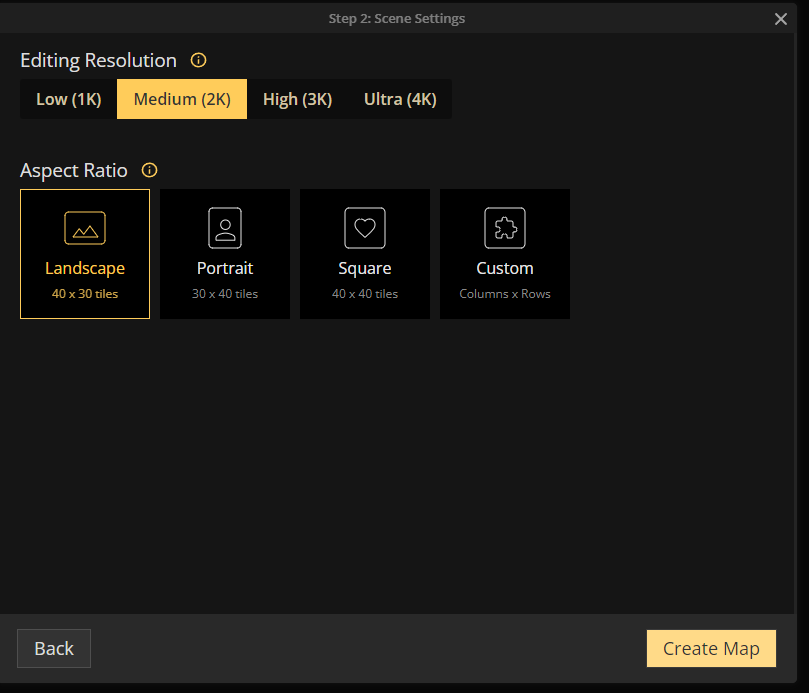Select the Custom puzzle piece icon
The height and width of the screenshot is (693, 809).
click(x=505, y=228)
